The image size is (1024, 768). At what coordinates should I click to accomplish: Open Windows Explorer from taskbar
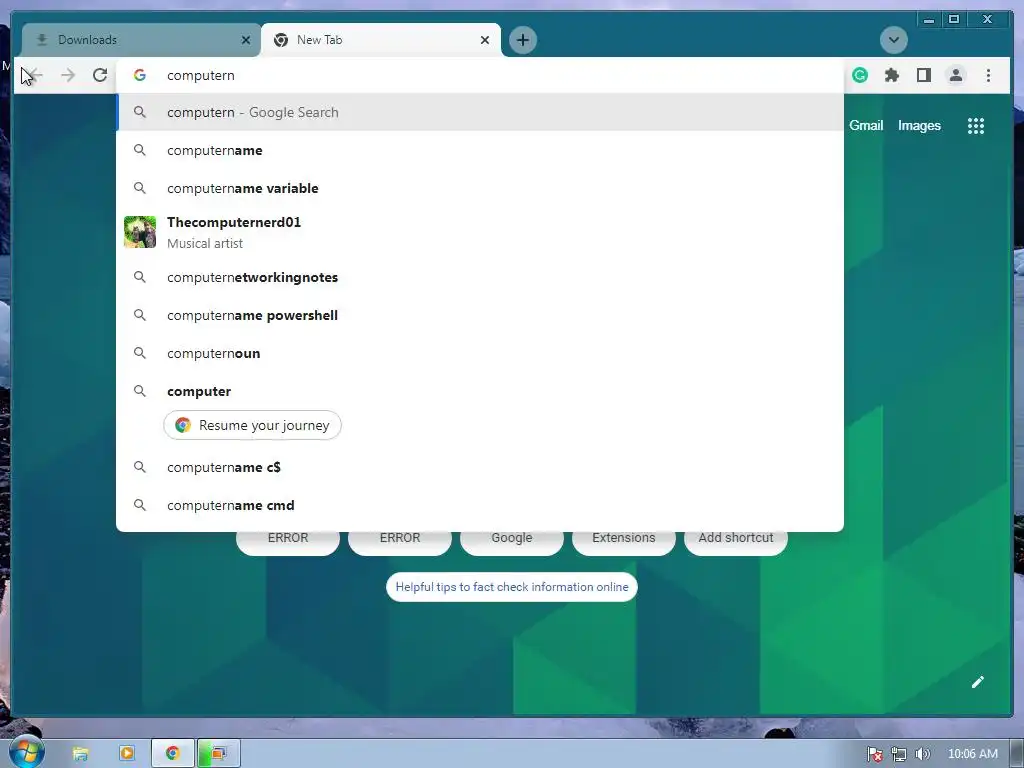pos(80,754)
